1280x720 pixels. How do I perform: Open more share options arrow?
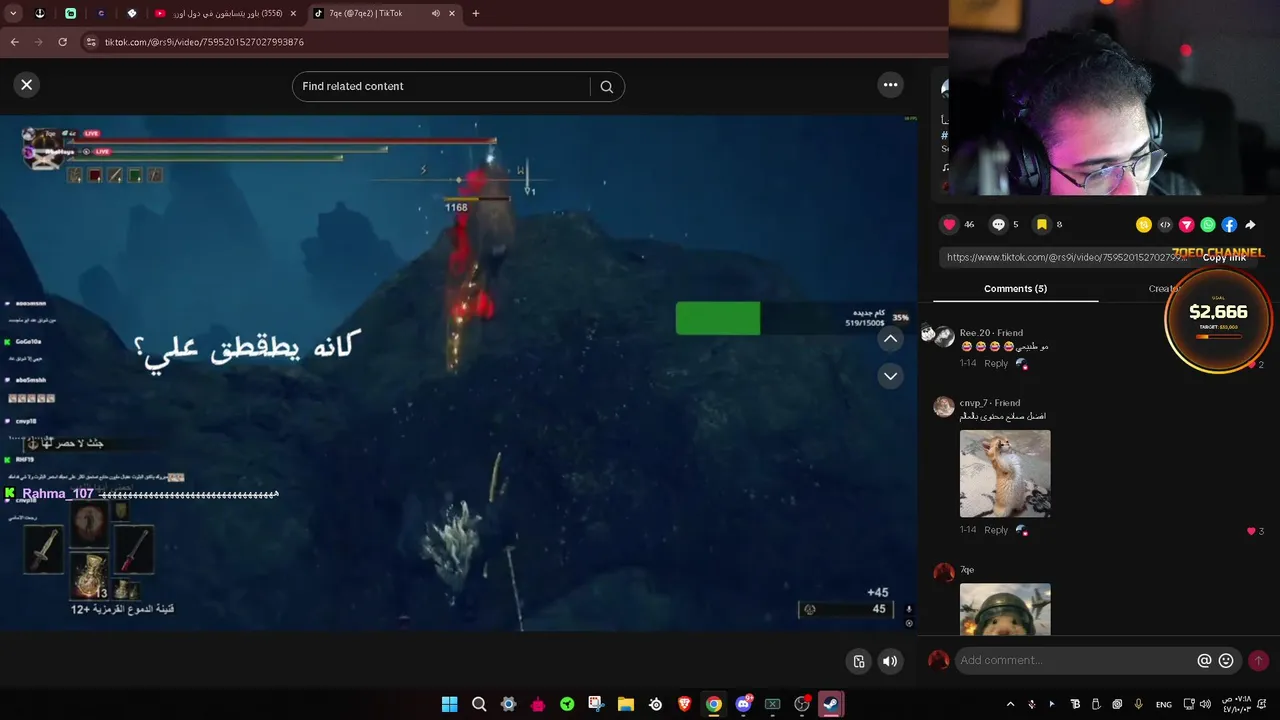(x=1250, y=225)
